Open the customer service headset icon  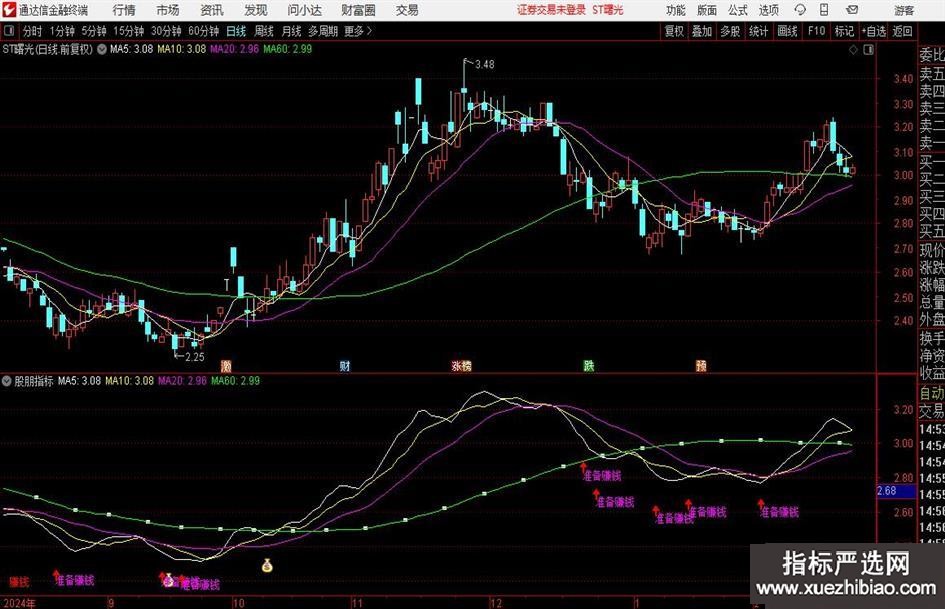tap(800, 10)
